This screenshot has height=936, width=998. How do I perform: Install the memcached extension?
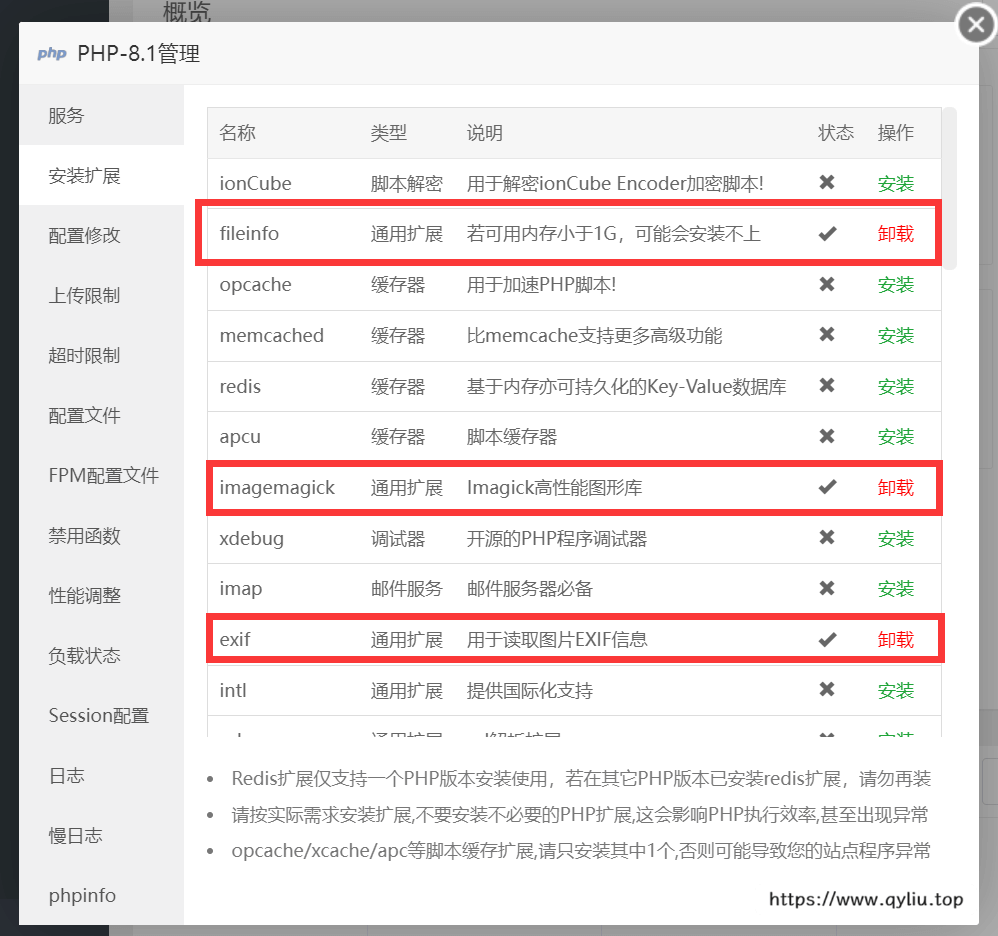[896, 336]
